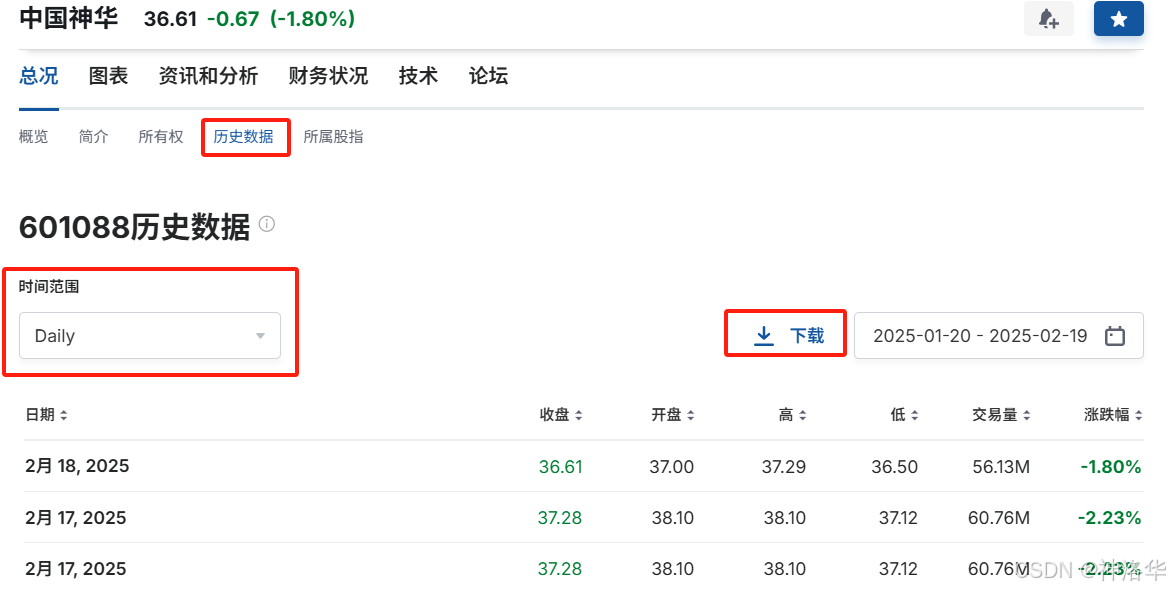The width and height of the screenshot is (1170, 590).
Task: Open the 2025-01-20 - 2025-02-19 date picker
Action: [x=998, y=336]
